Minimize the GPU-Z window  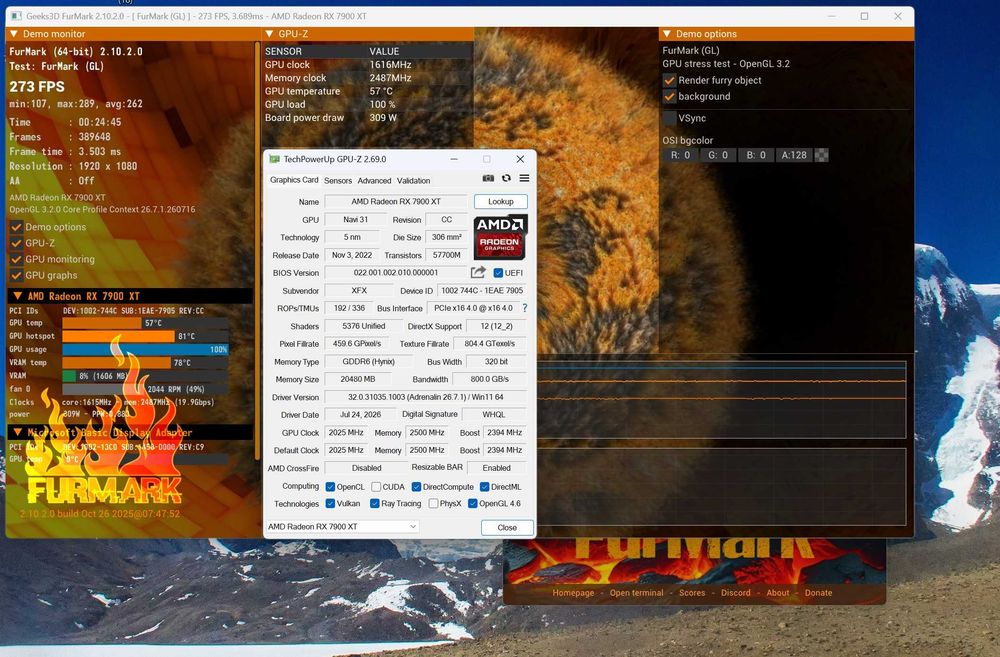click(453, 159)
